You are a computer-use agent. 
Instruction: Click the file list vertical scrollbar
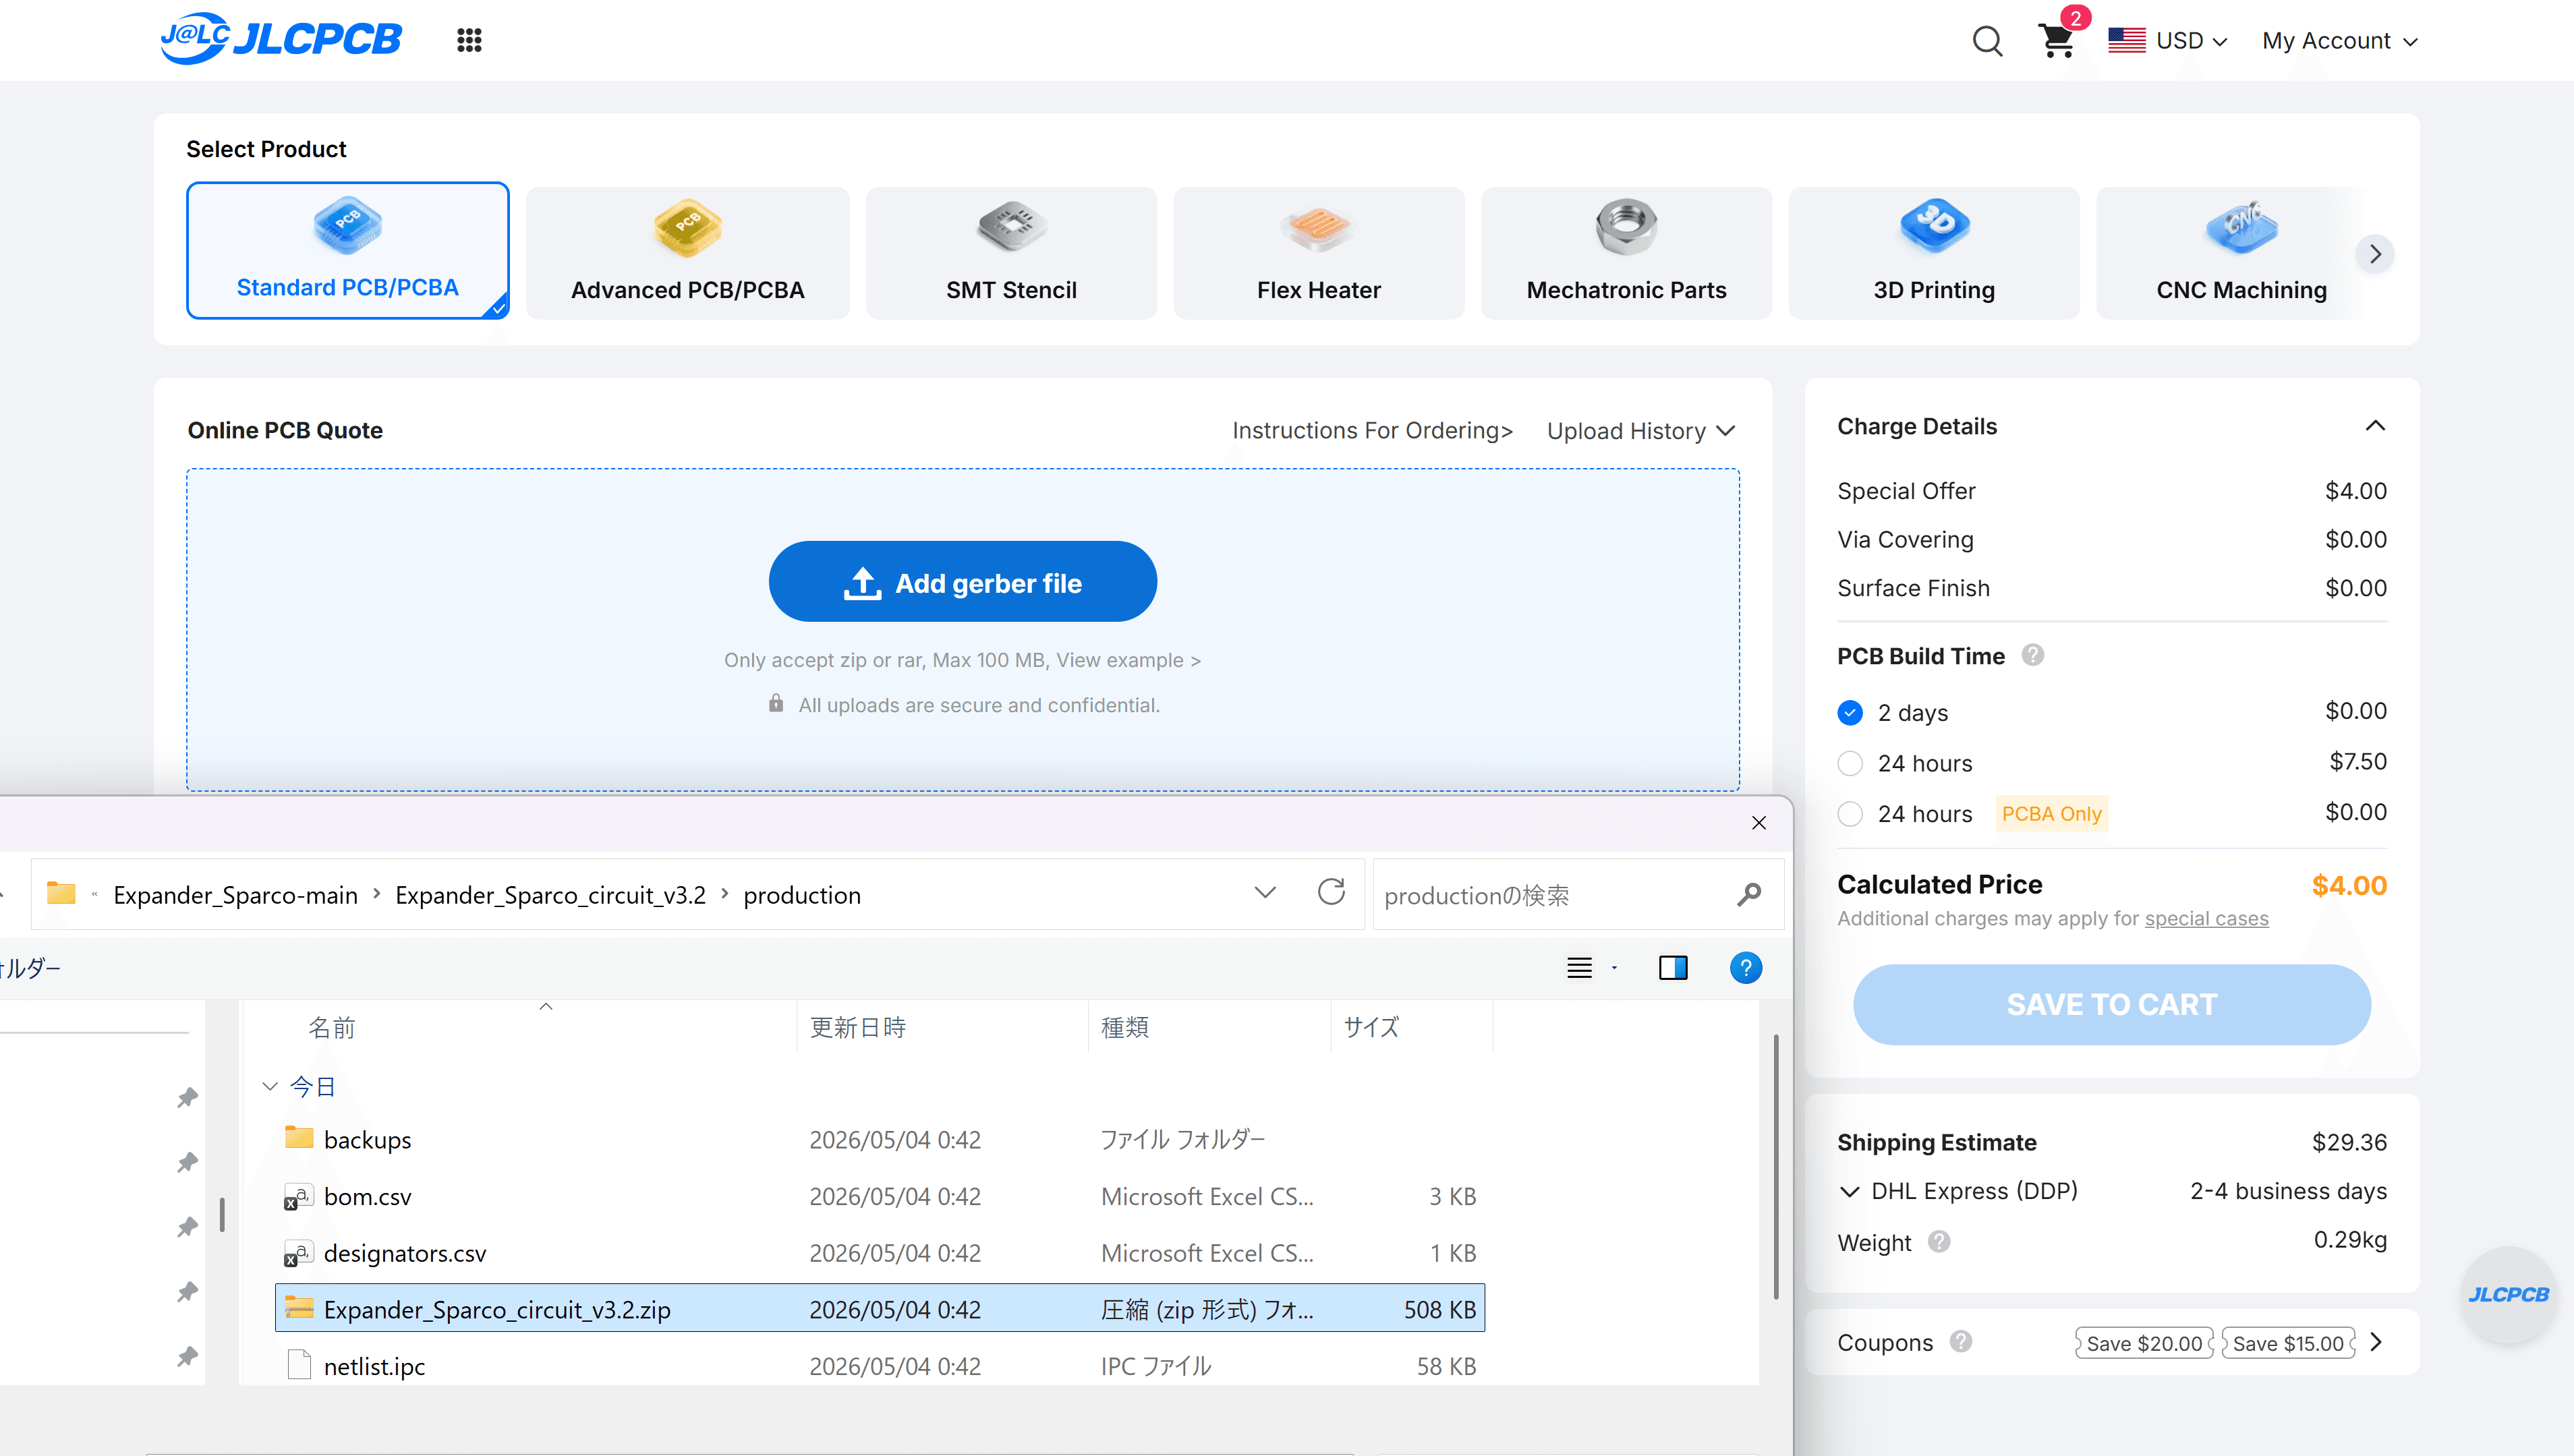click(1775, 1166)
